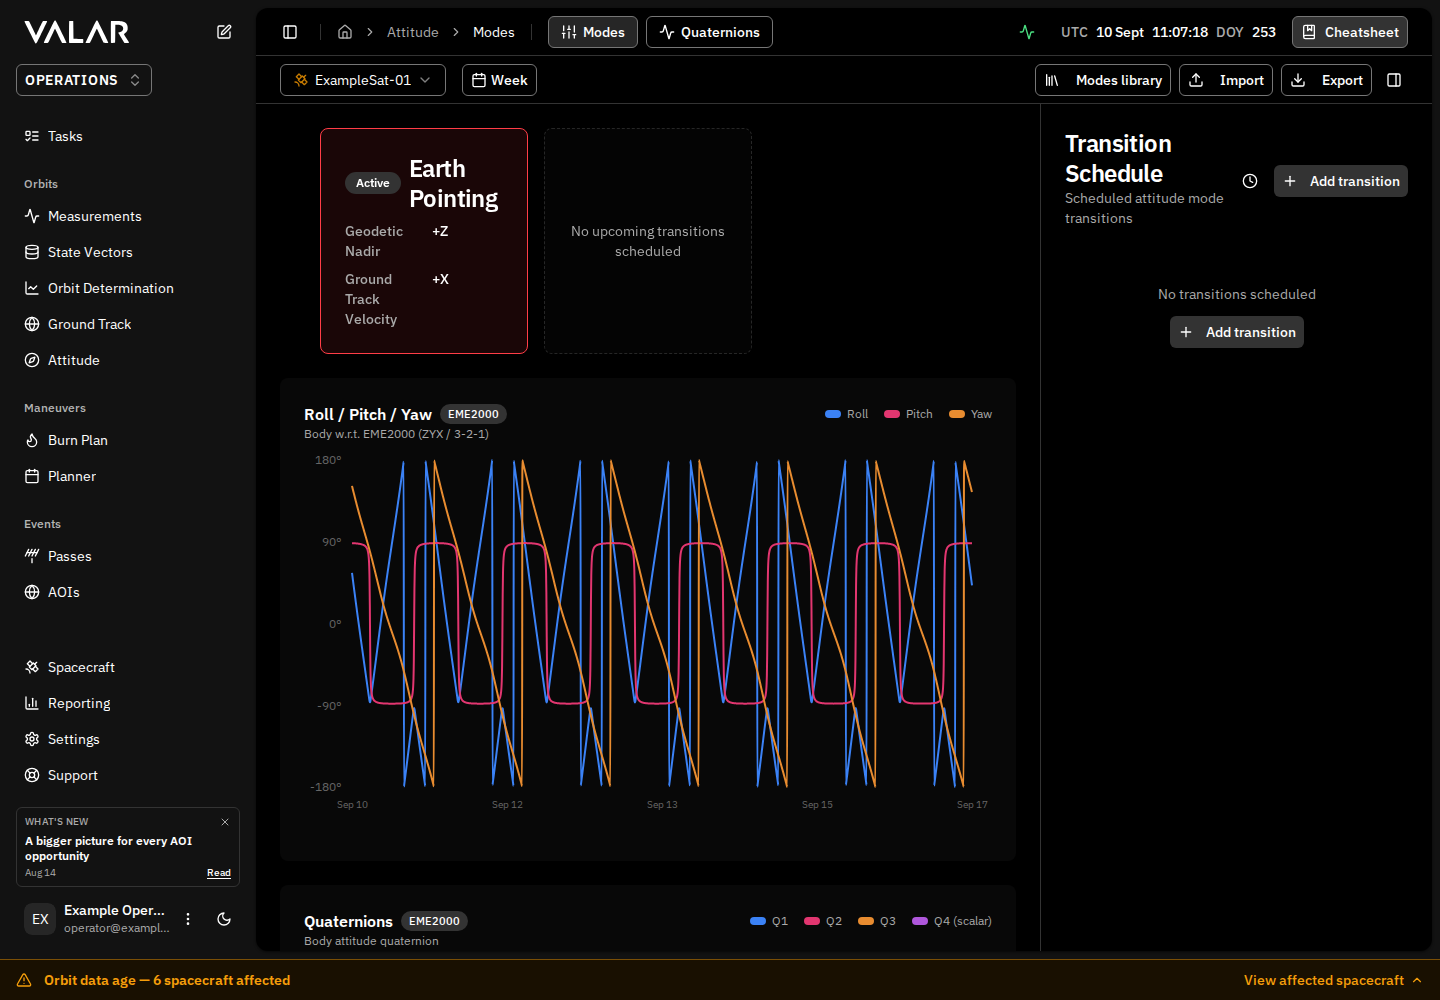
Task: Open the Example Operator account profile
Action: coord(97,919)
